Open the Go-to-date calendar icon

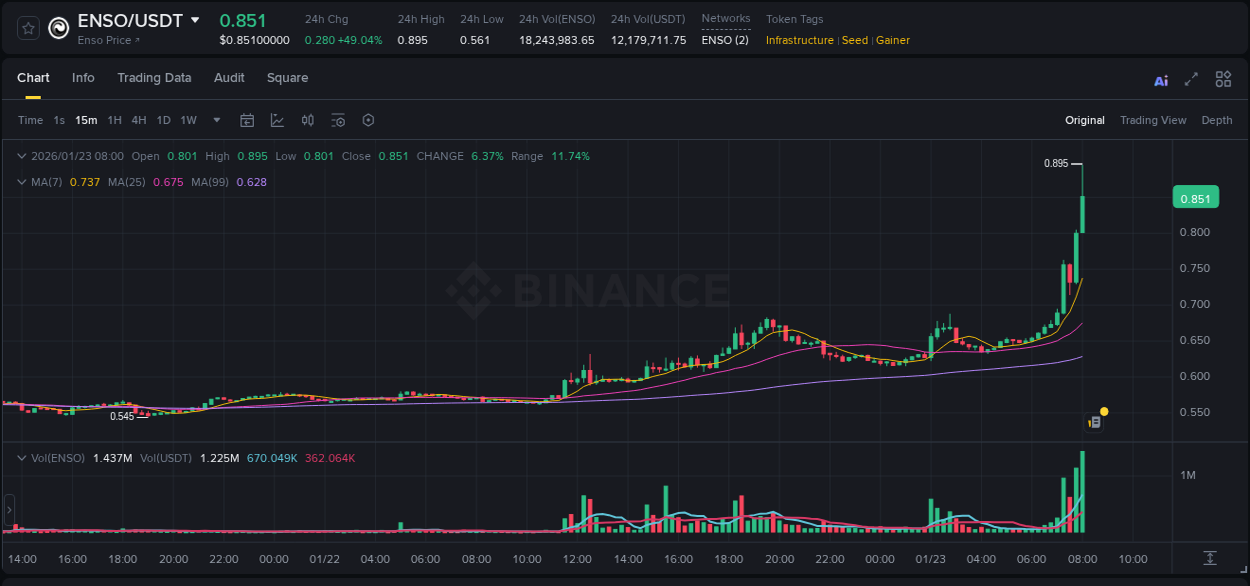(x=247, y=120)
